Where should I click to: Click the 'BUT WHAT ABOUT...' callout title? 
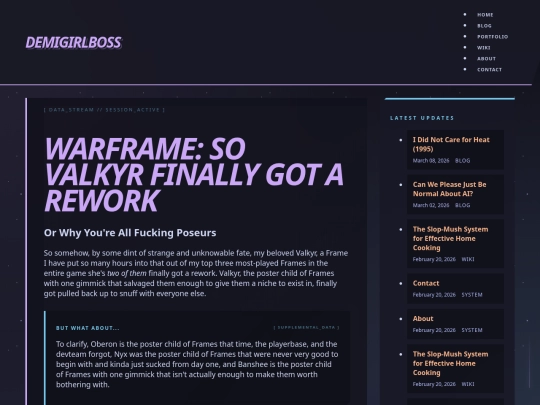tap(87, 328)
